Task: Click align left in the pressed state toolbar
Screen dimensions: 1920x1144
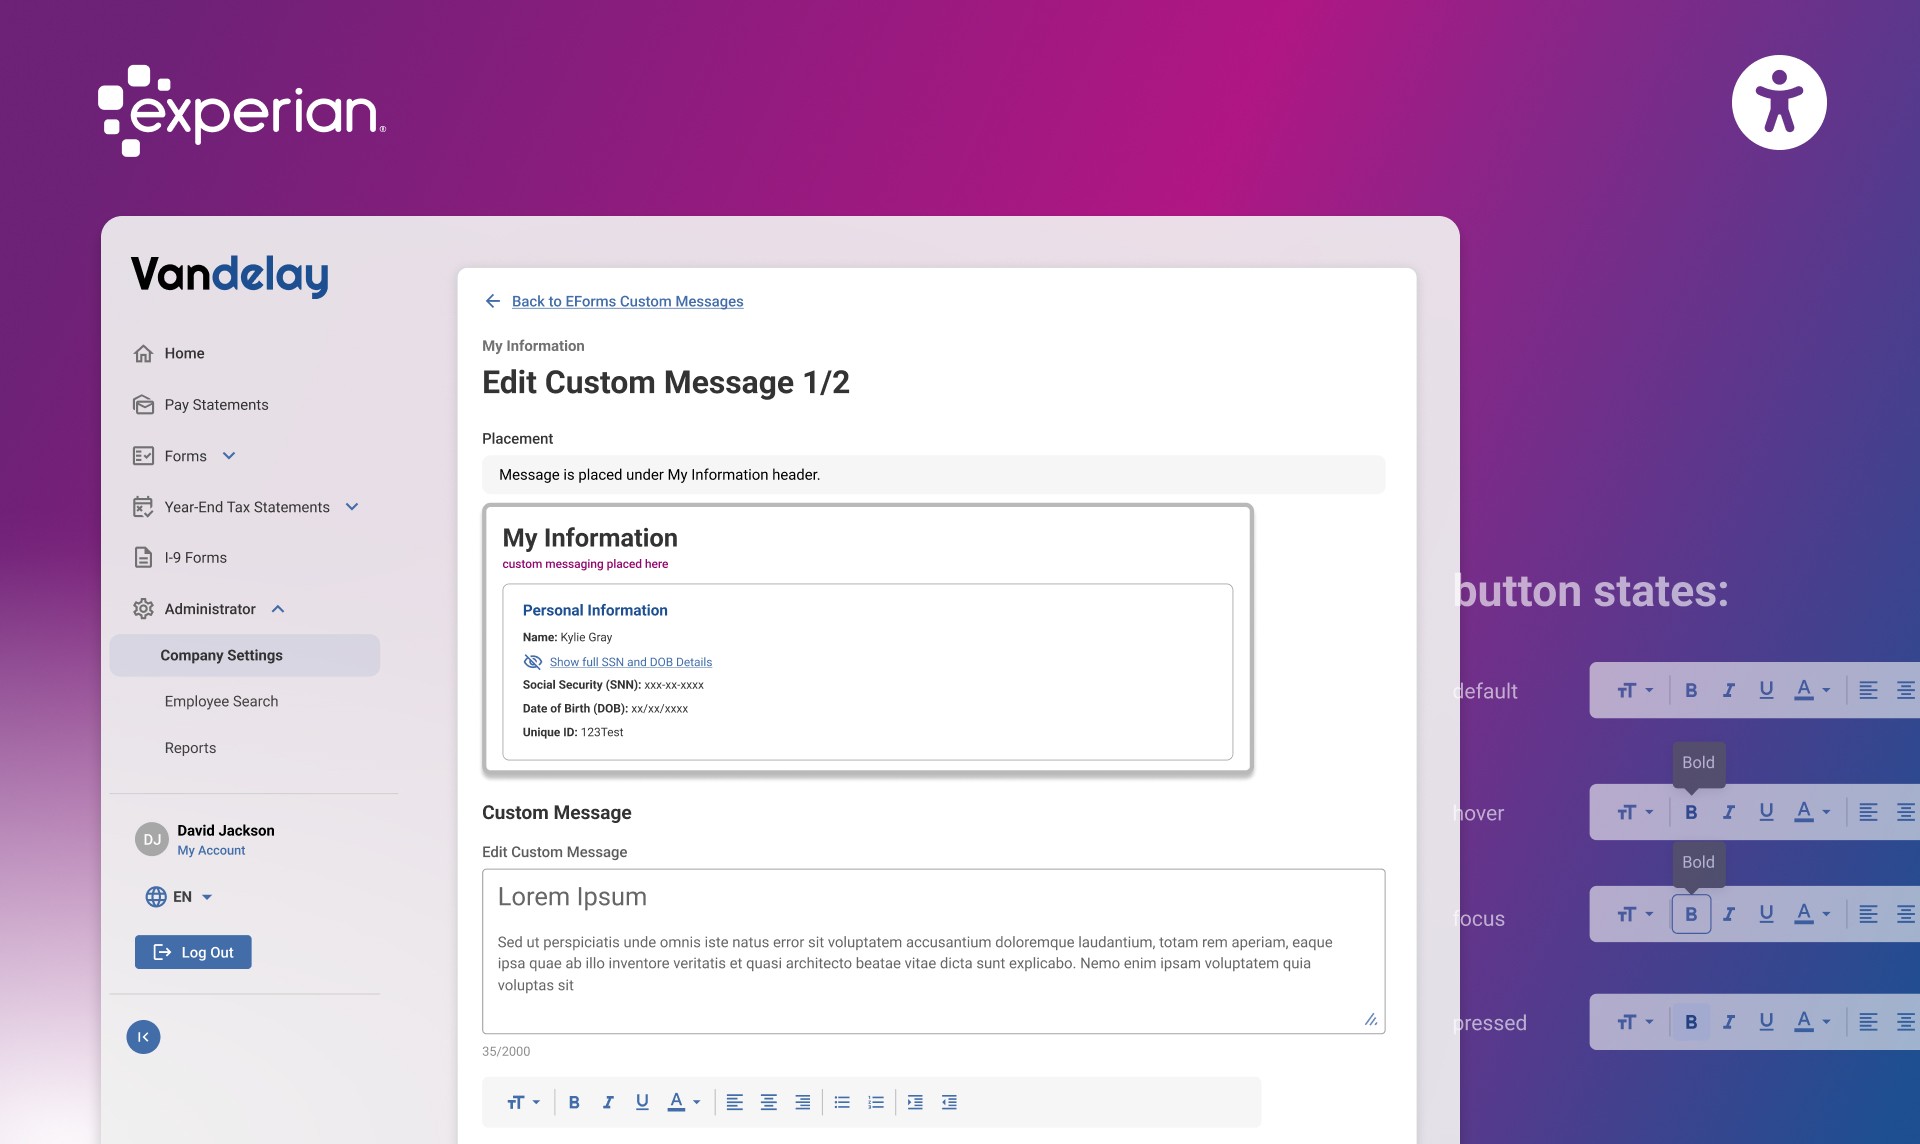Action: (x=1868, y=1022)
